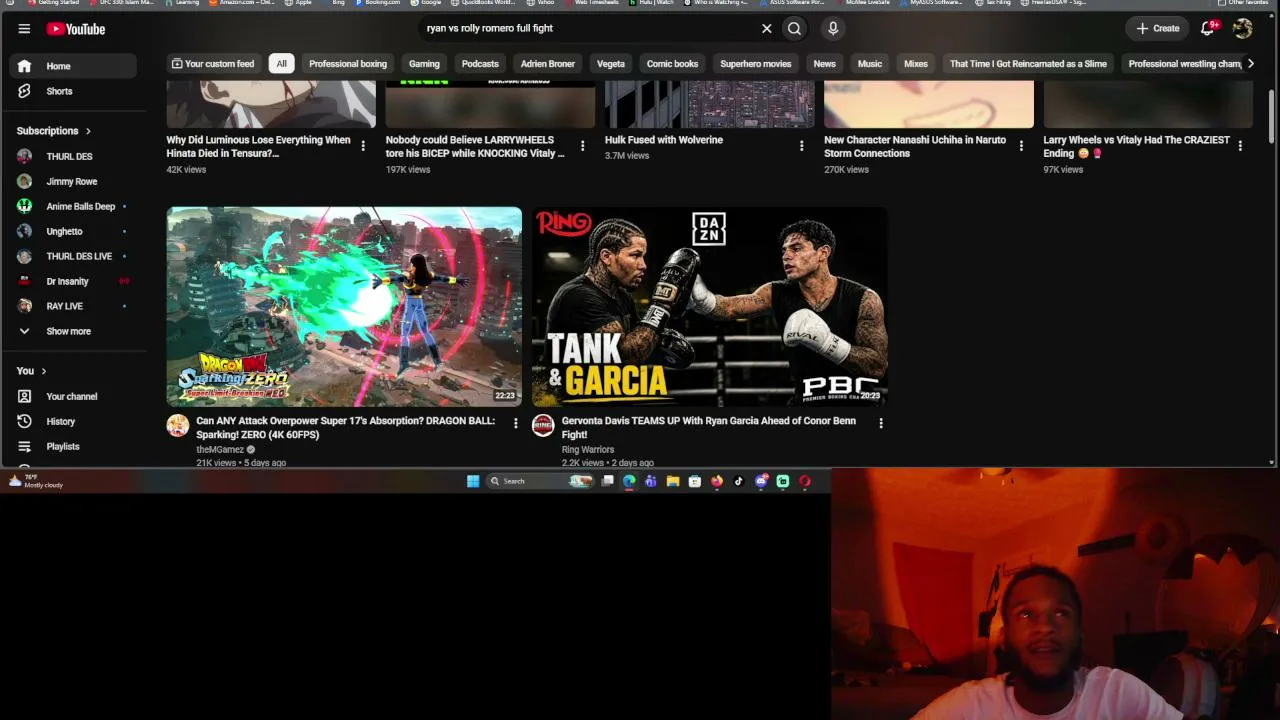Open THURL DES LIVE subscription

[73, 256]
